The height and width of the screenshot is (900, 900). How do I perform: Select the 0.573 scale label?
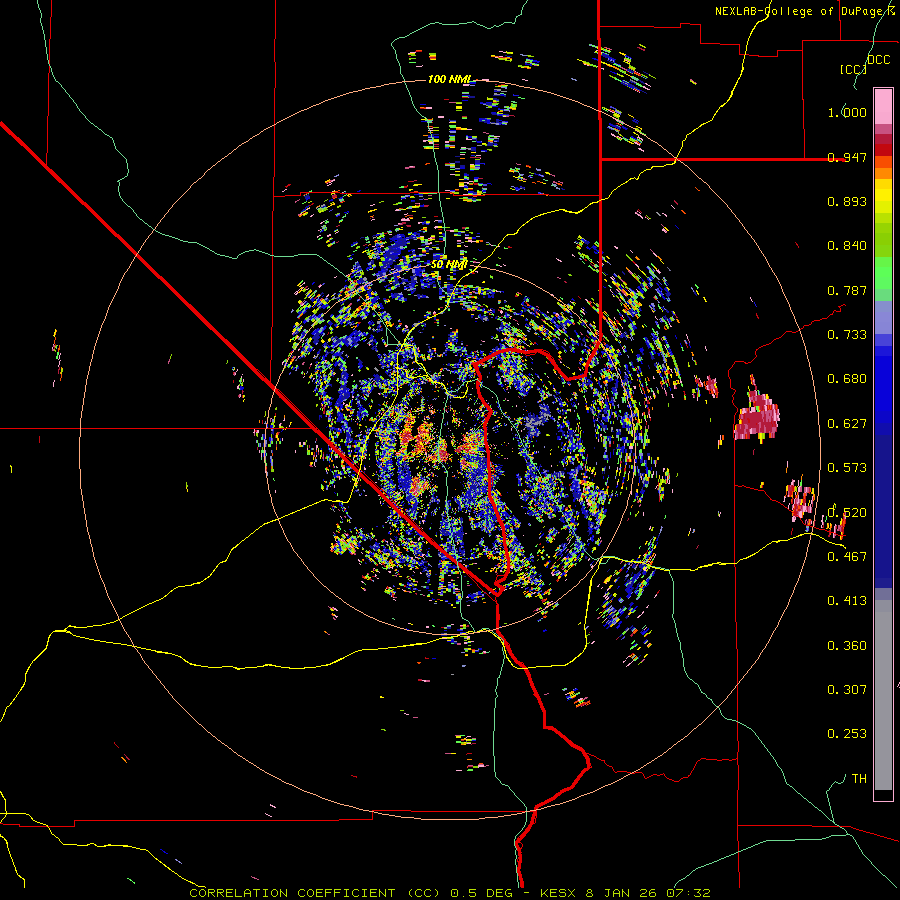pos(847,468)
